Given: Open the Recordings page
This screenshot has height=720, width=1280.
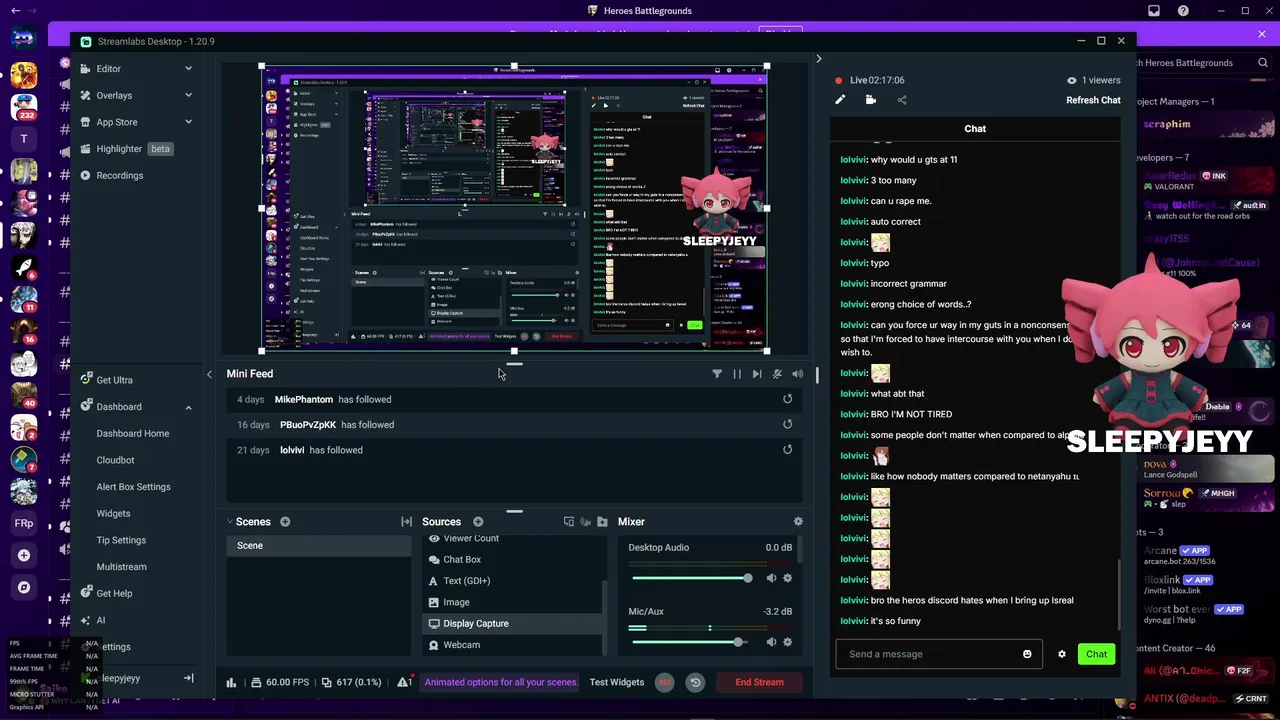Looking at the screenshot, I should pyautogui.click(x=119, y=175).
